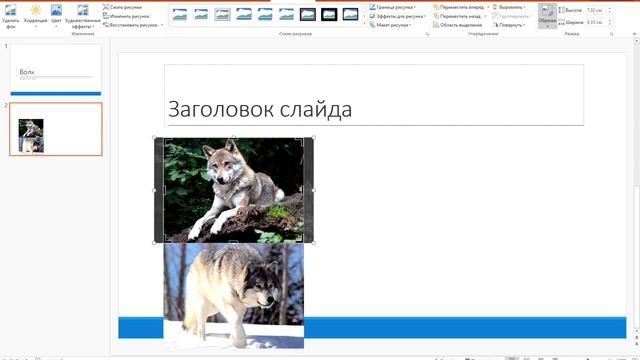Expand the Переместить вперед dropdown arrow
Screen dimensions: 640x360
pyautogui.click(x=488, y=7)
